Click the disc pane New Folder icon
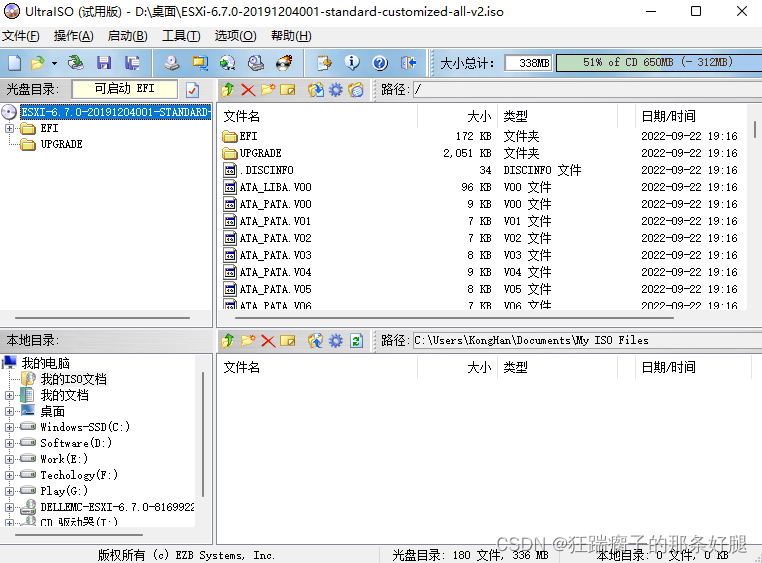The height and width of the screenshot is (563, 762). tap(268, 89)
